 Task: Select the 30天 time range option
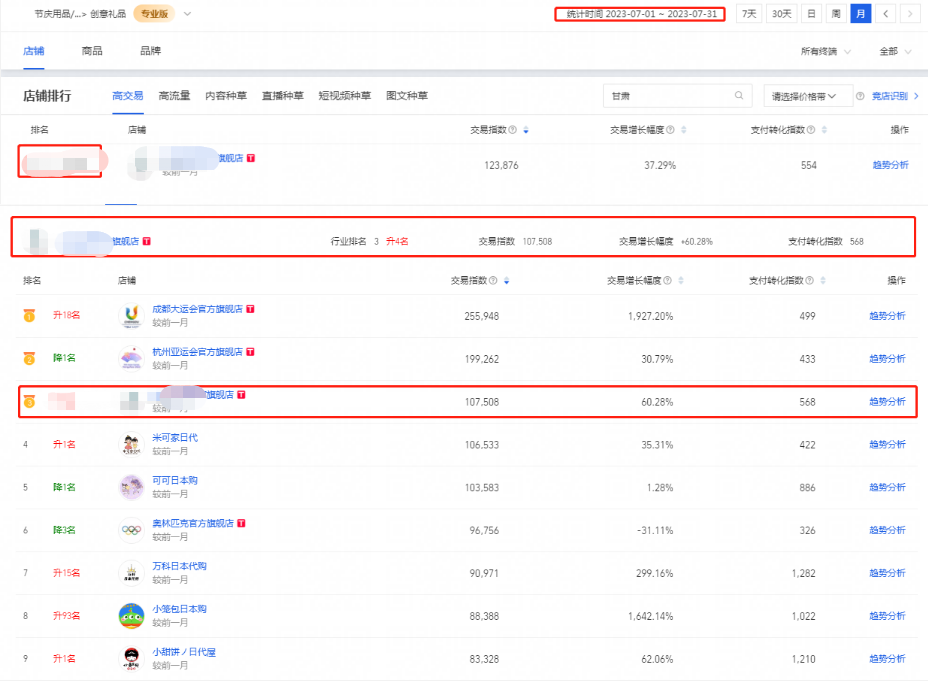click(781, 14)
